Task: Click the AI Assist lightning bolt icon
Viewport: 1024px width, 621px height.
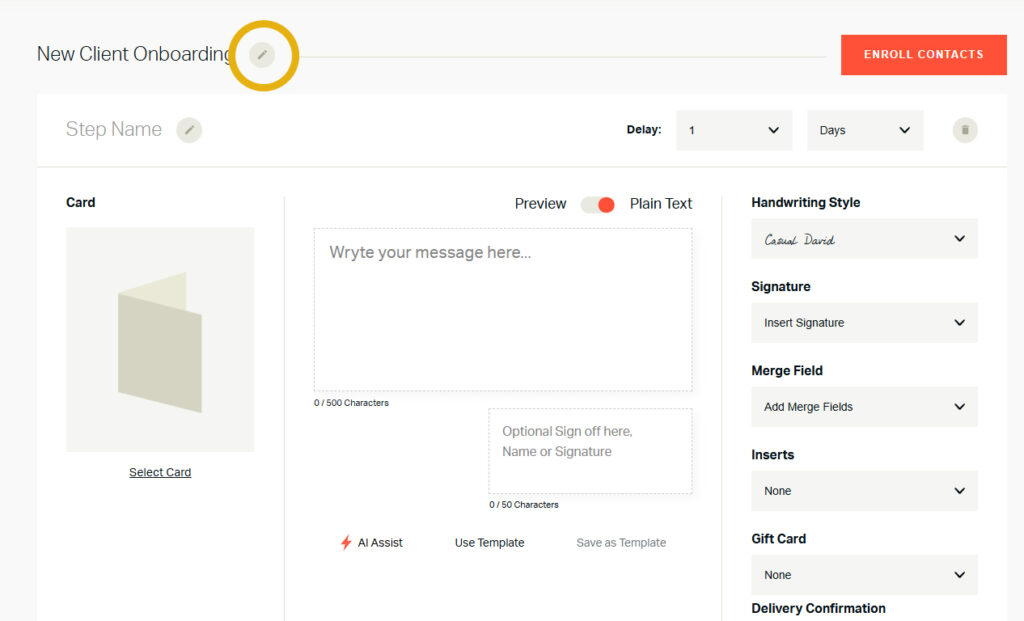Action: click(x=346, y=543)
